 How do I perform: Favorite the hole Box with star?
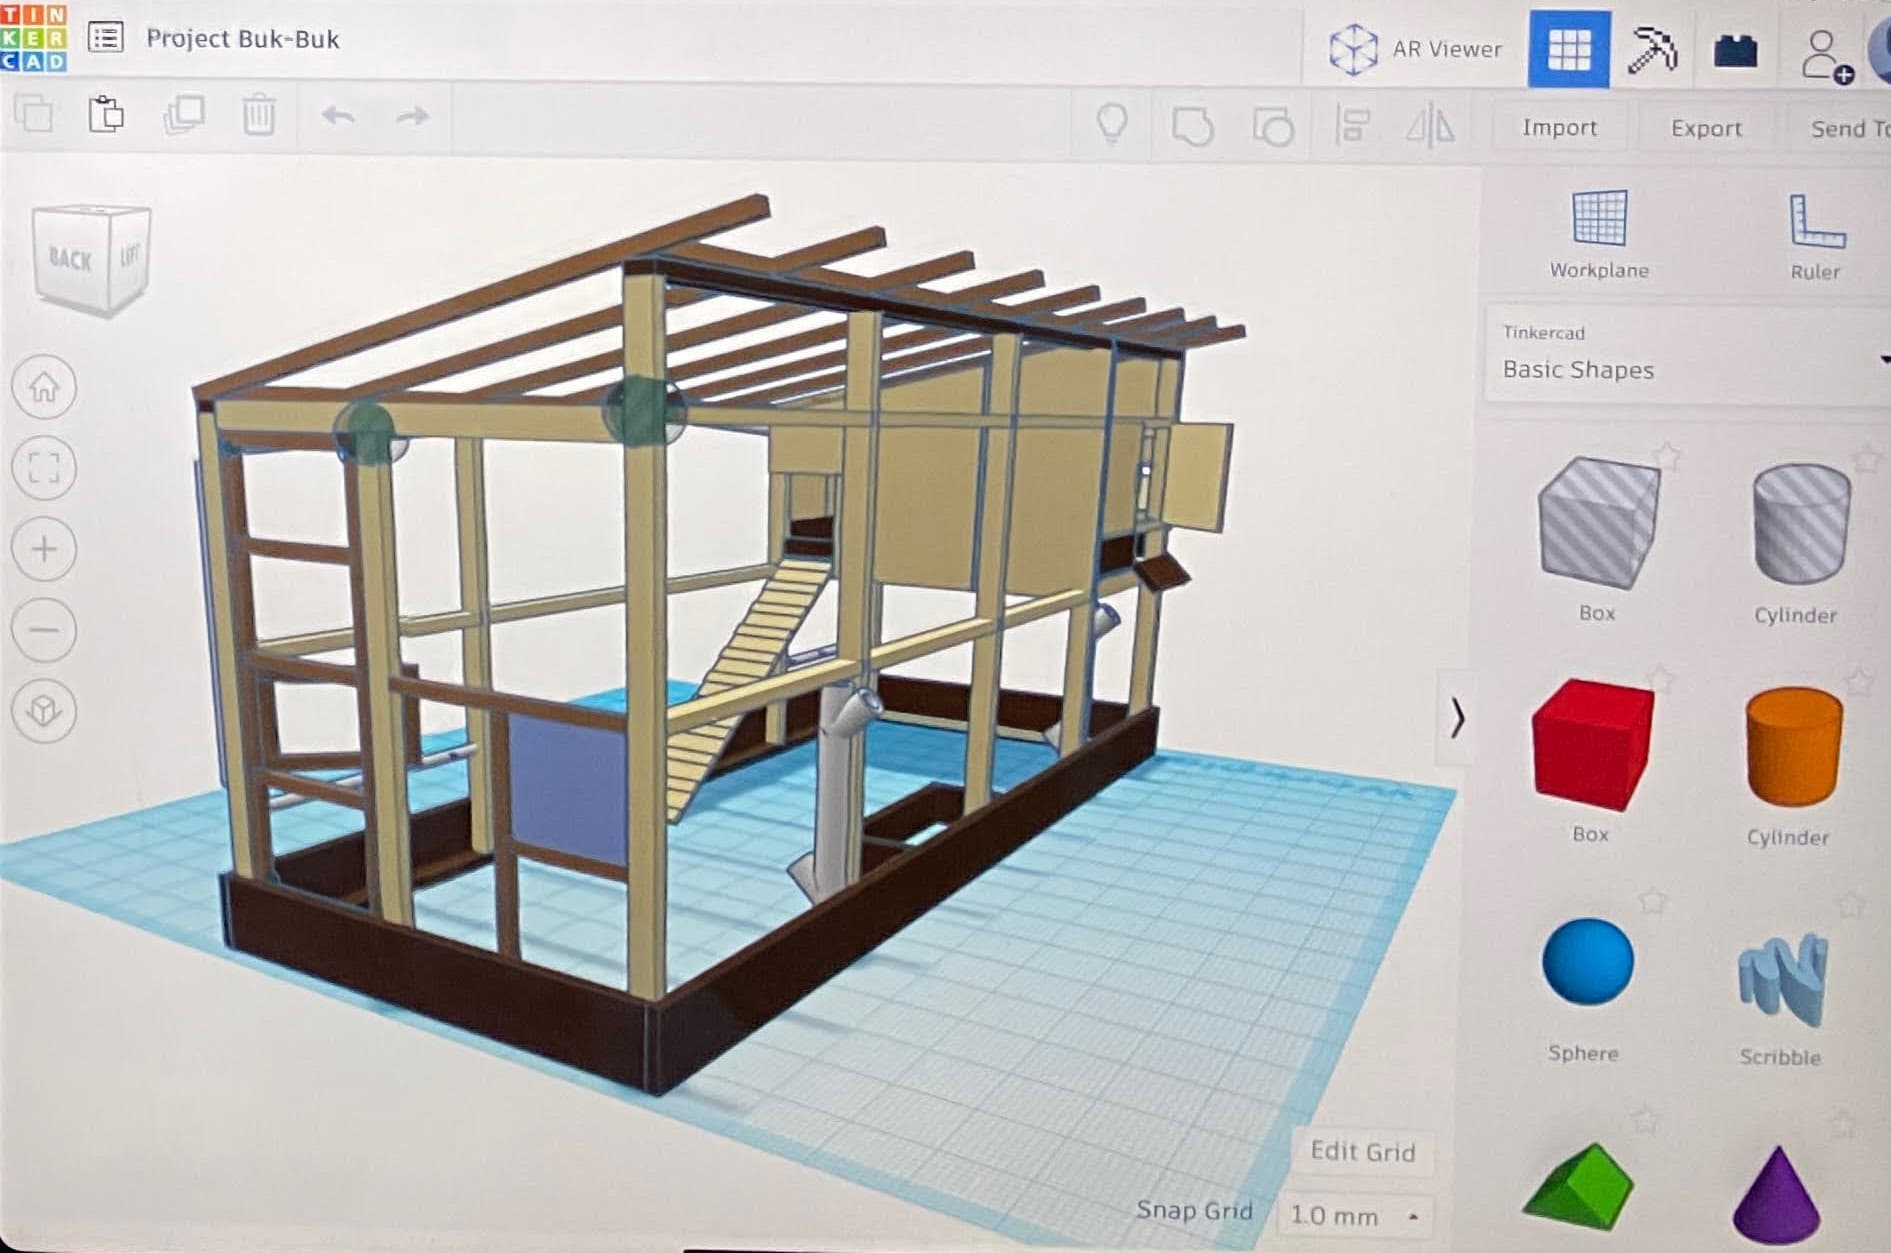coord(1666,456)
